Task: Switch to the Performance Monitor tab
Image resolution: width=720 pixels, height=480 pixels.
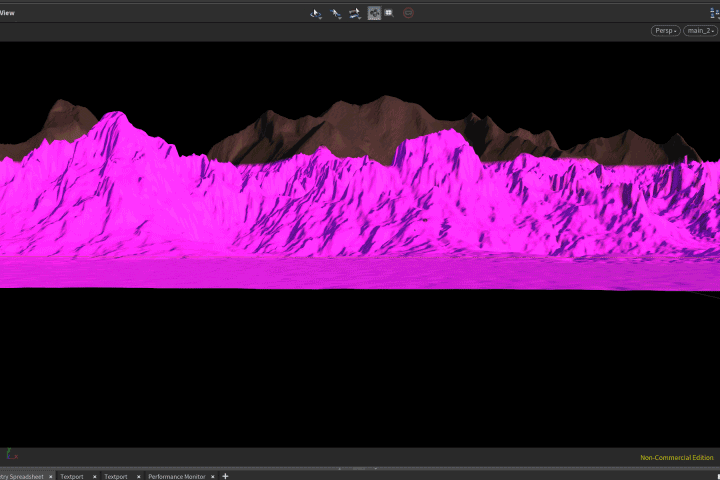Action: coord(177,476)
